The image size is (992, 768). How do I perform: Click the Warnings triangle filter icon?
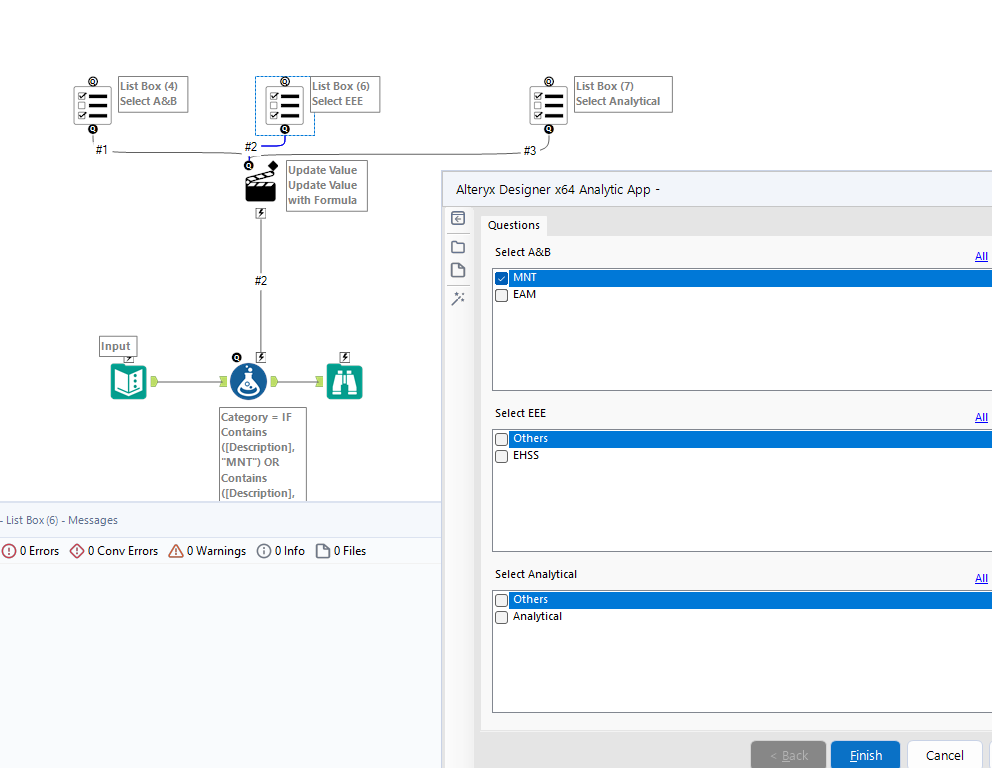pyautogui.click(x=176, y=551)
